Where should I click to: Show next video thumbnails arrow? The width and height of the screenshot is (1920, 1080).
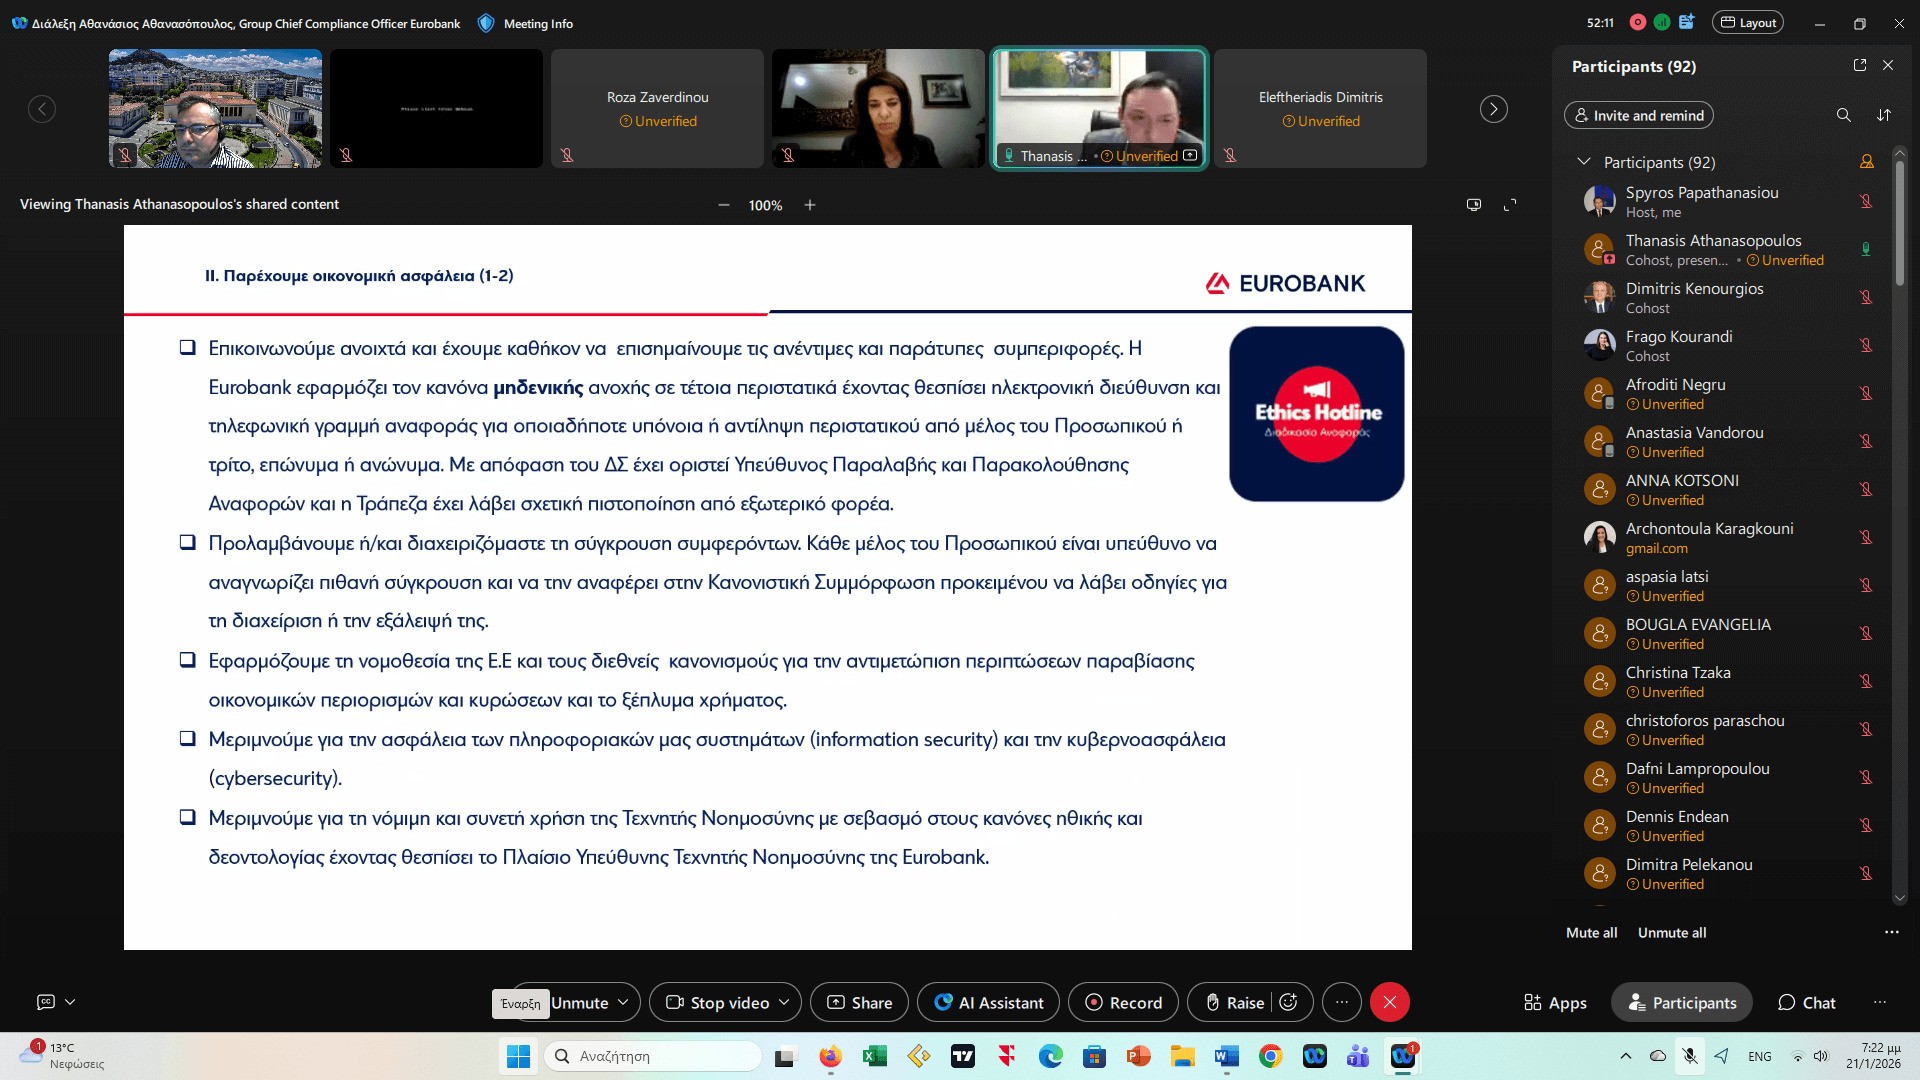point(1494,109)
